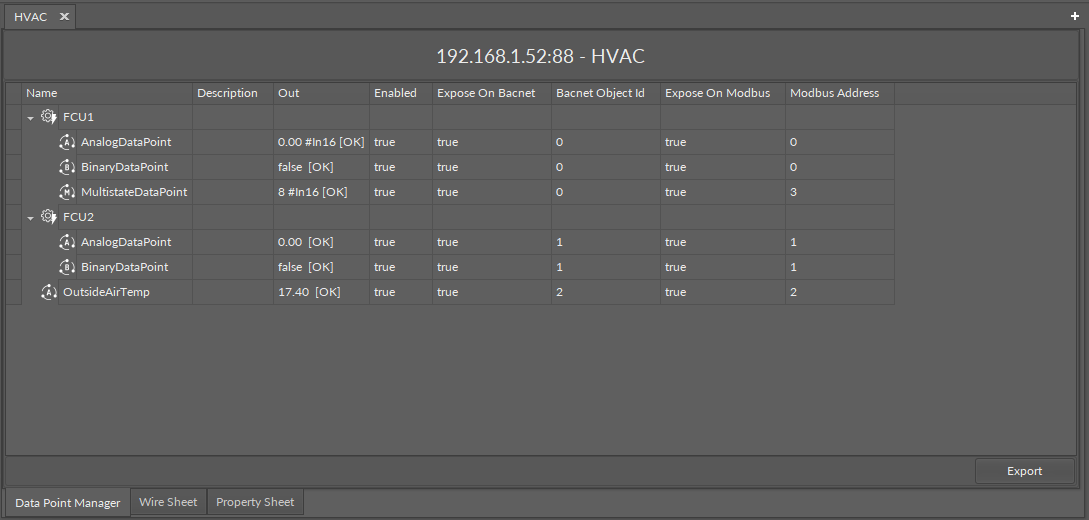Collapse the FCU1 tree node
Screen dimensions: 1089x520
31,118
